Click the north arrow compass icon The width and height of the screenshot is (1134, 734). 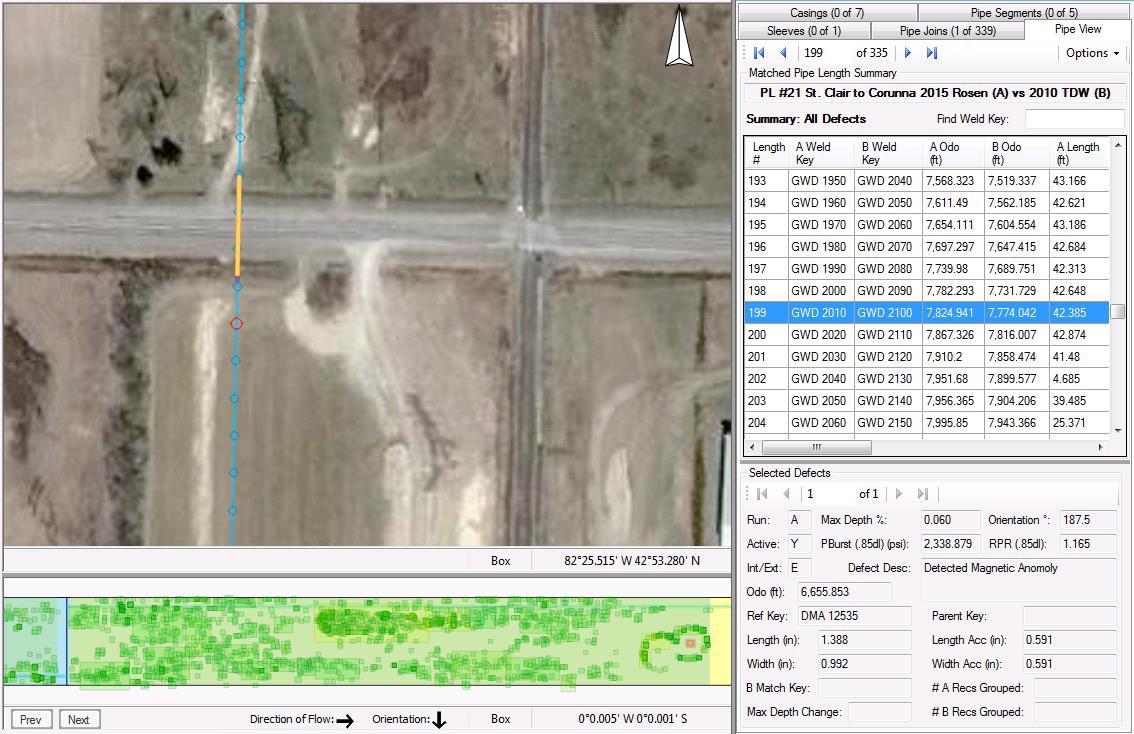click(679, 37)
